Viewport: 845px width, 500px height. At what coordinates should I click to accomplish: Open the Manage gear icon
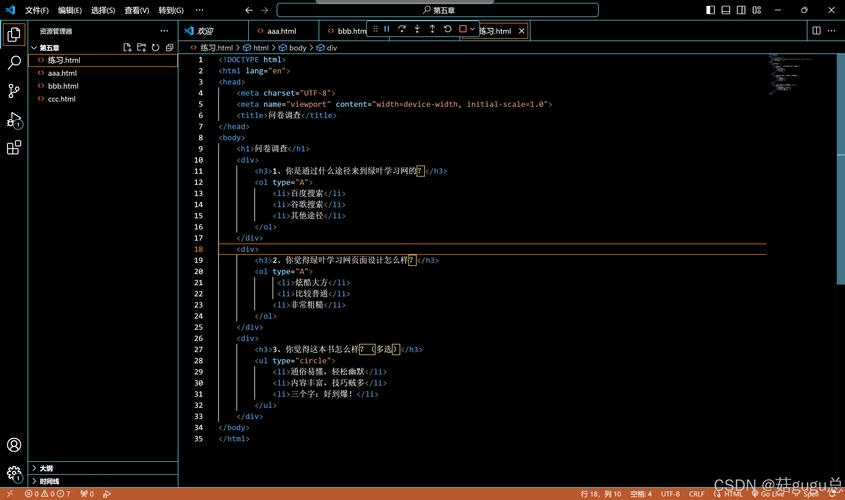(14, 473)
